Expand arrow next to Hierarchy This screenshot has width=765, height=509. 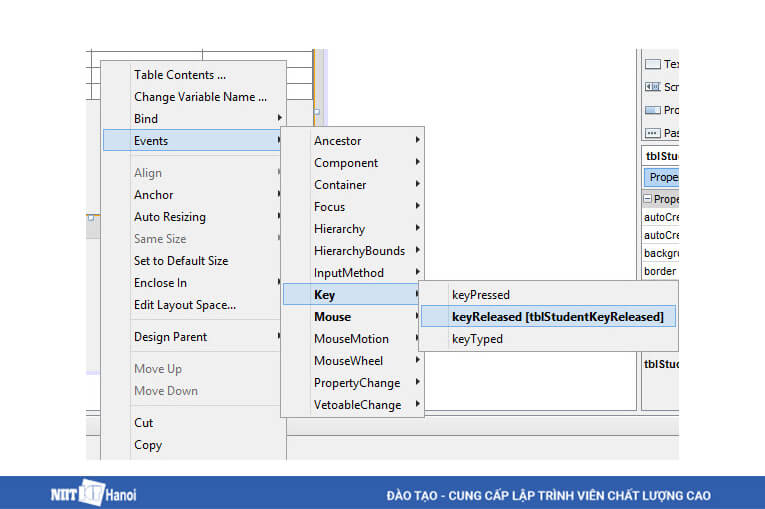pos(418,227)
